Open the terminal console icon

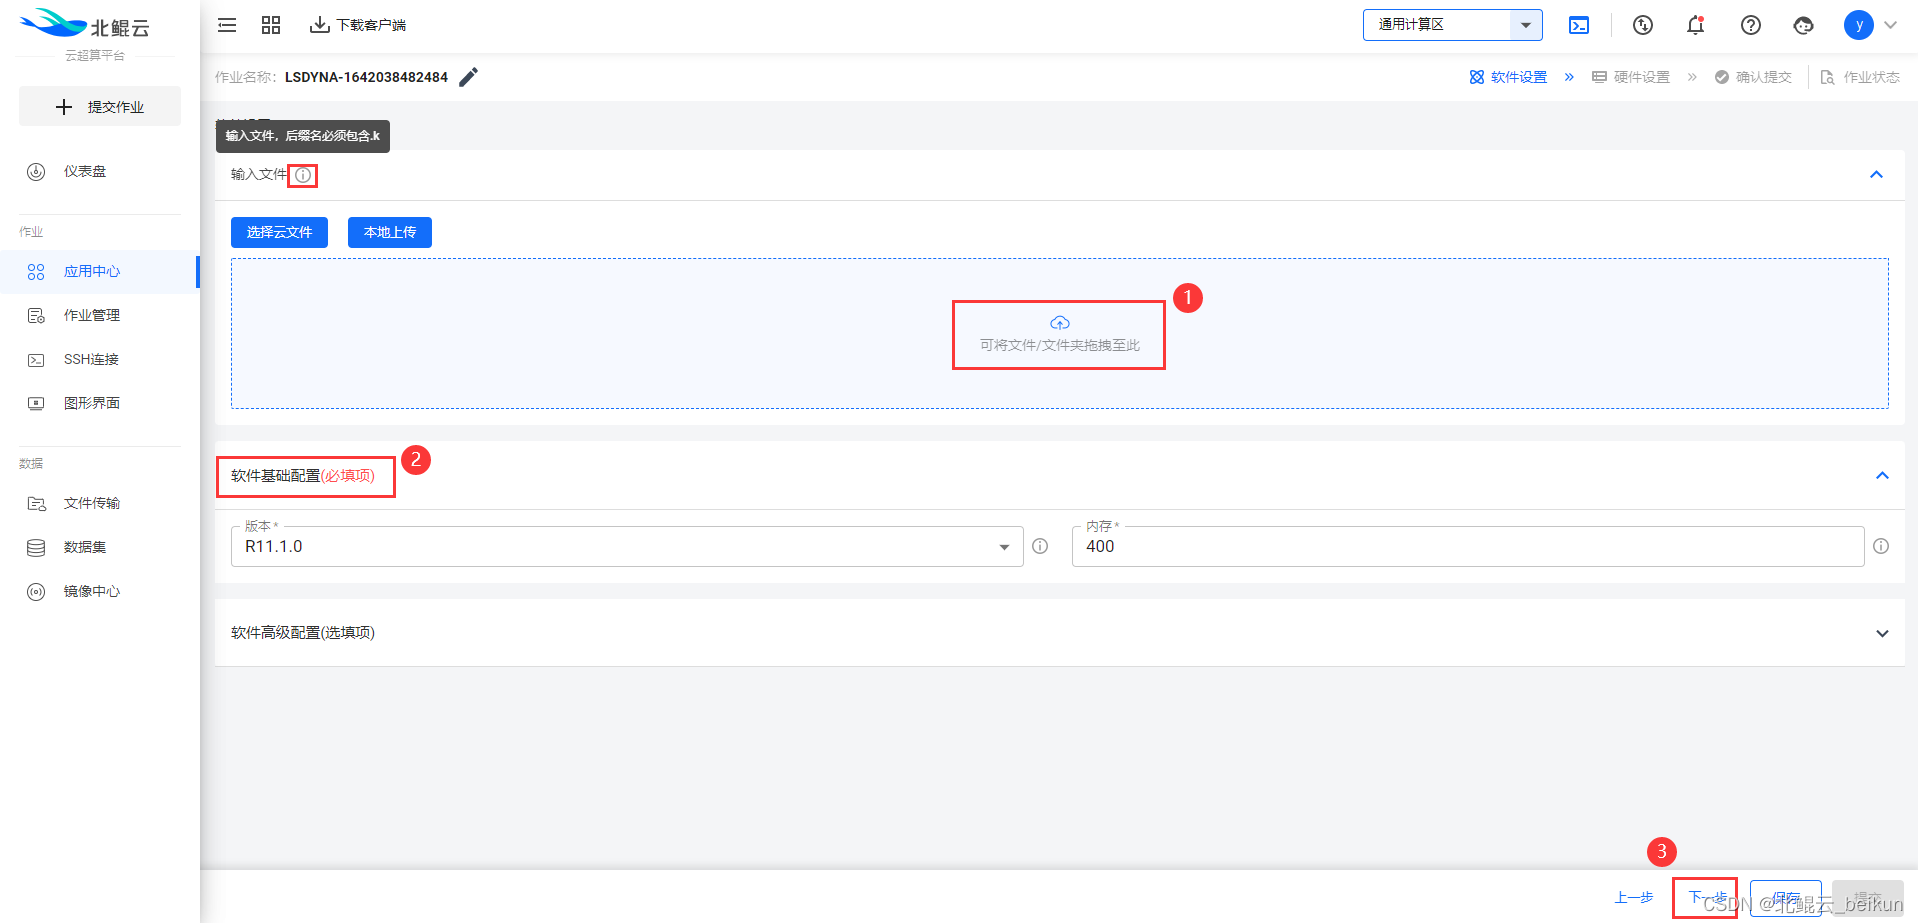point(1579,25)
